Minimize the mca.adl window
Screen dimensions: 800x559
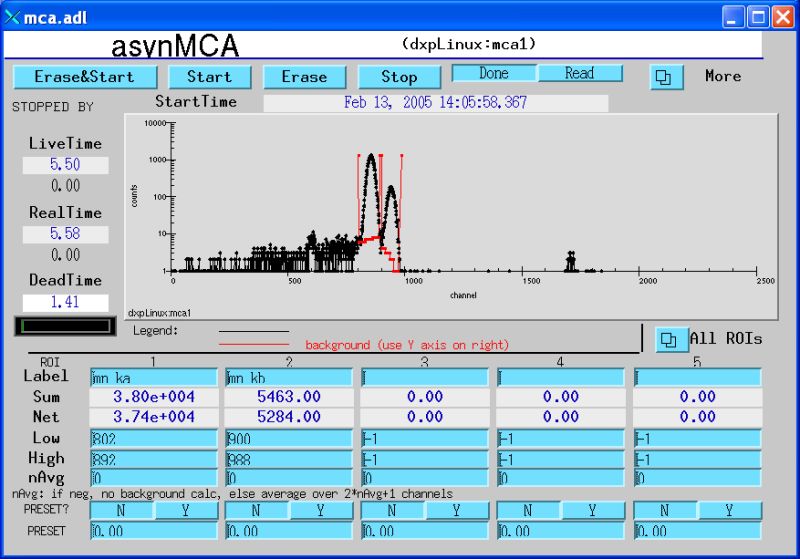pyautogui.click(x=733, y=17)
